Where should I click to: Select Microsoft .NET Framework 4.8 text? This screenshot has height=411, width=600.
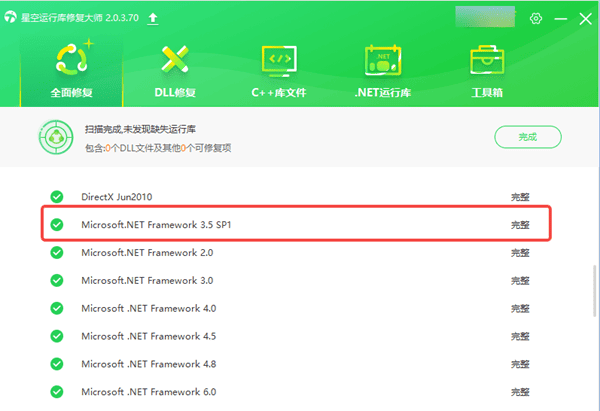149,364
